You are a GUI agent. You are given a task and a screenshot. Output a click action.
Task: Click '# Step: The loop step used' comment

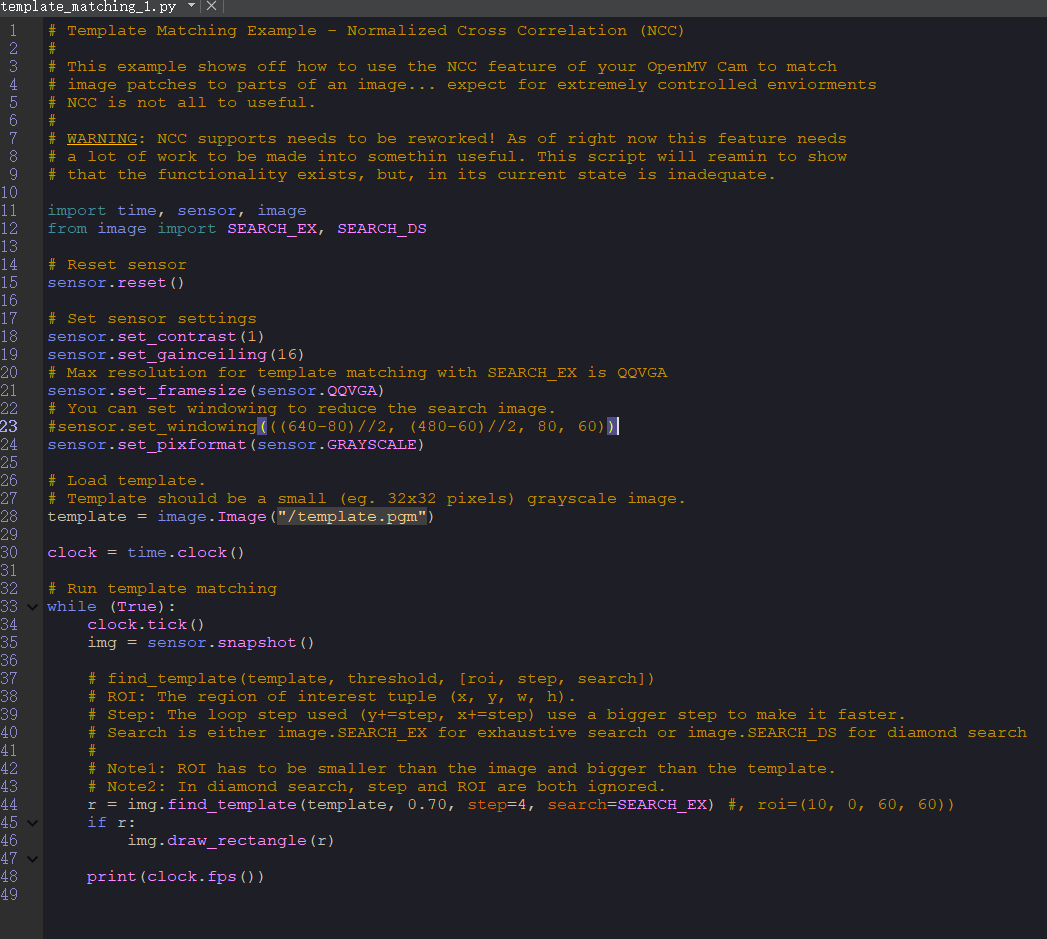pyautogui.click(x=496, y=715)
